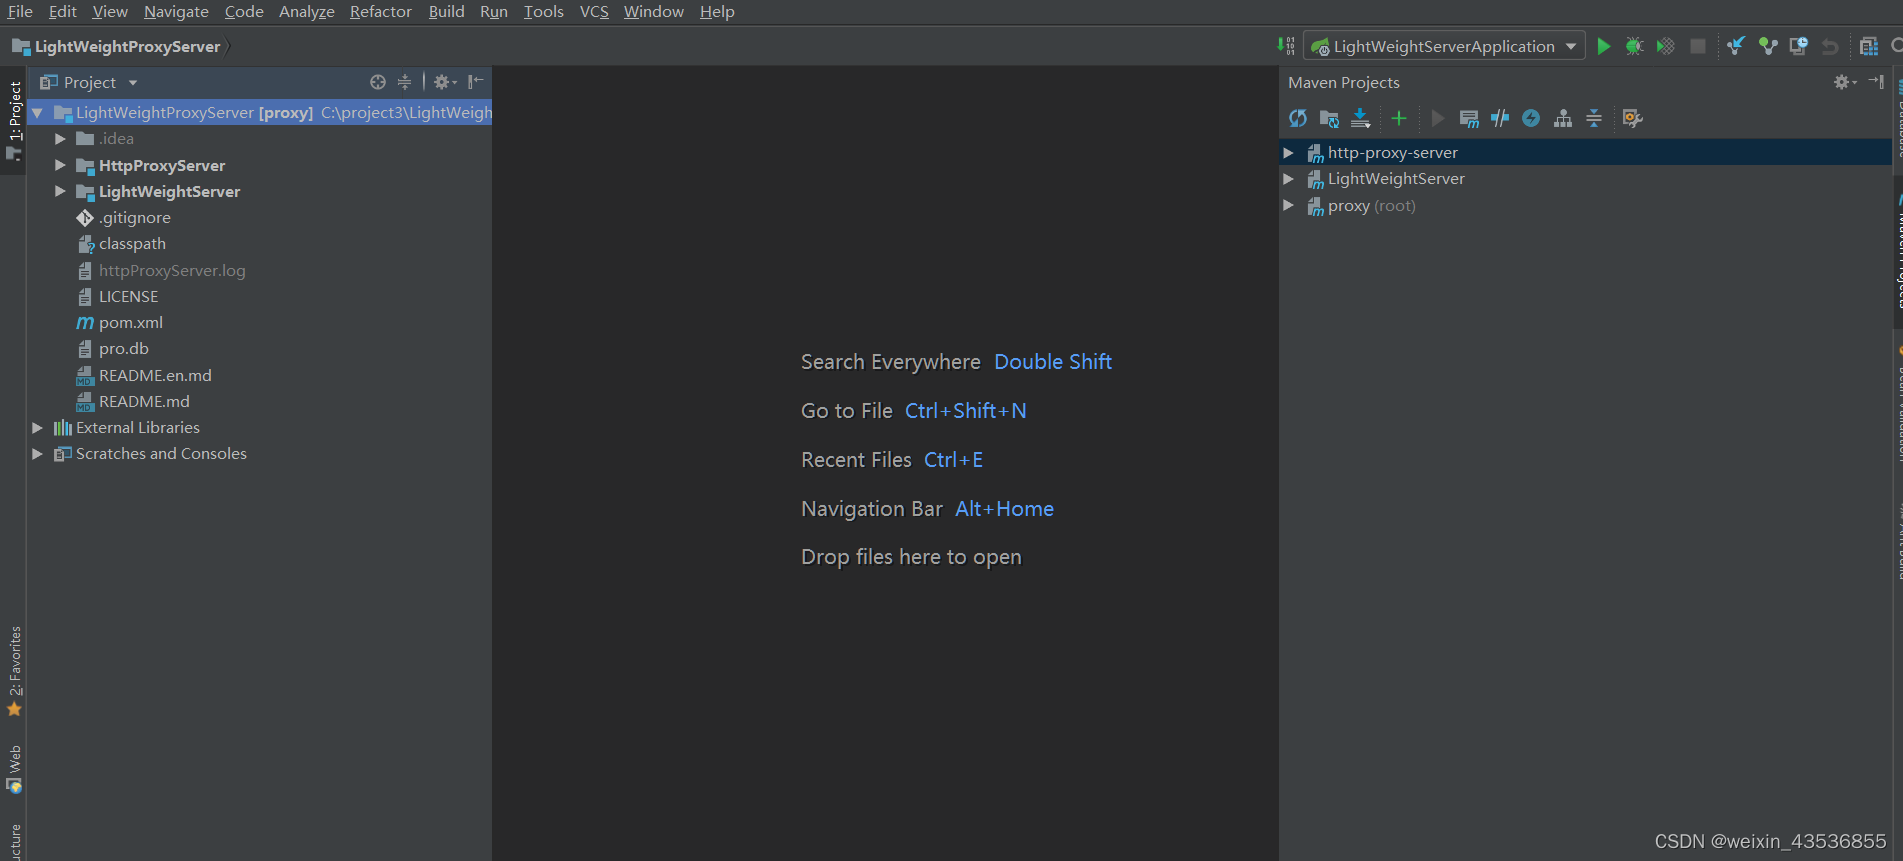Open the Refactor menu
Viewport: 1903px width, 861px height.
(x=381, y=11)
